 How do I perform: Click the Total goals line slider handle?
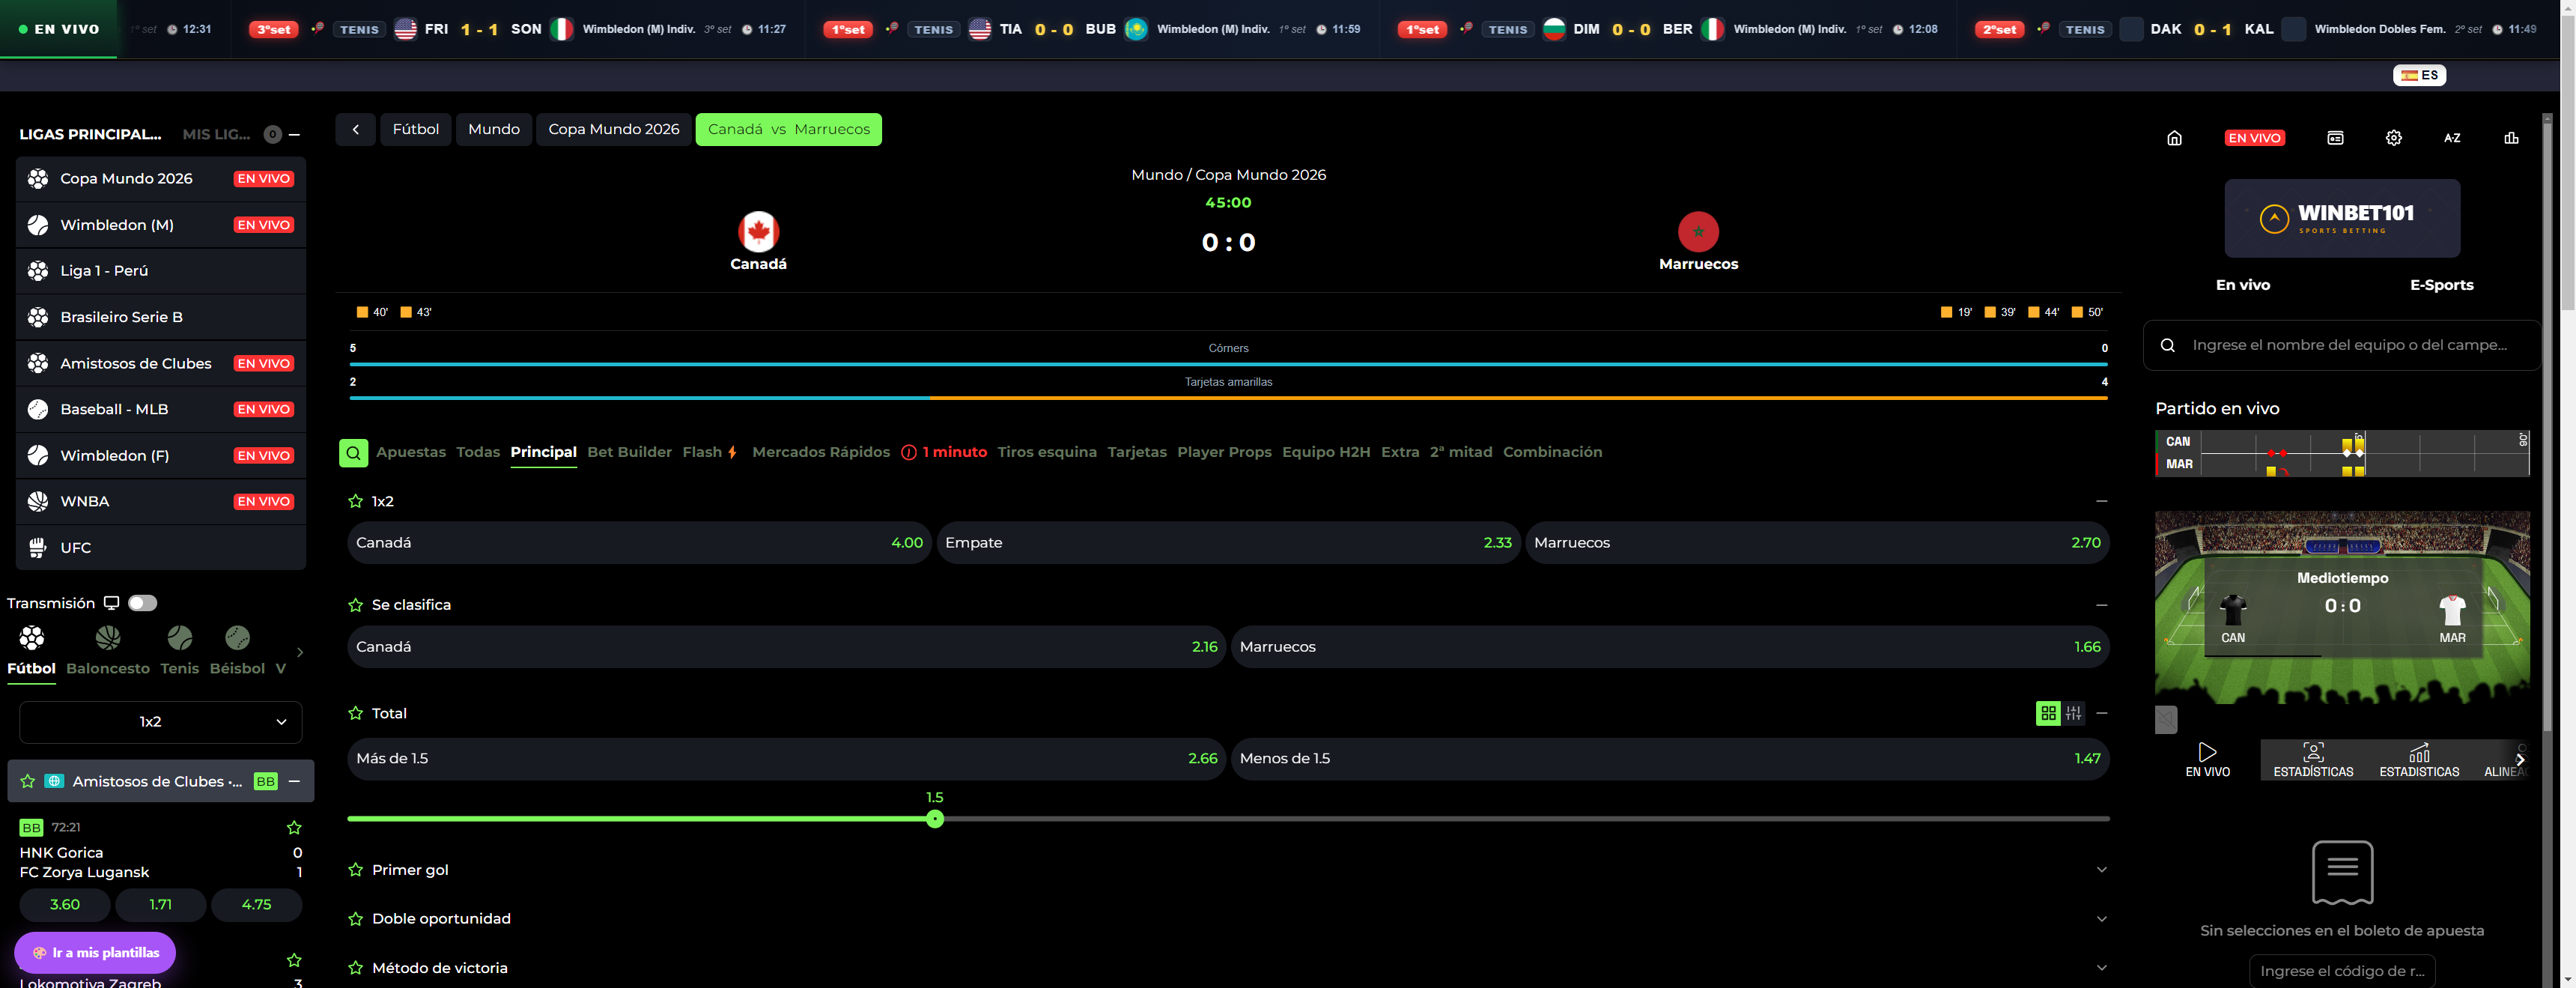[934, 819]
